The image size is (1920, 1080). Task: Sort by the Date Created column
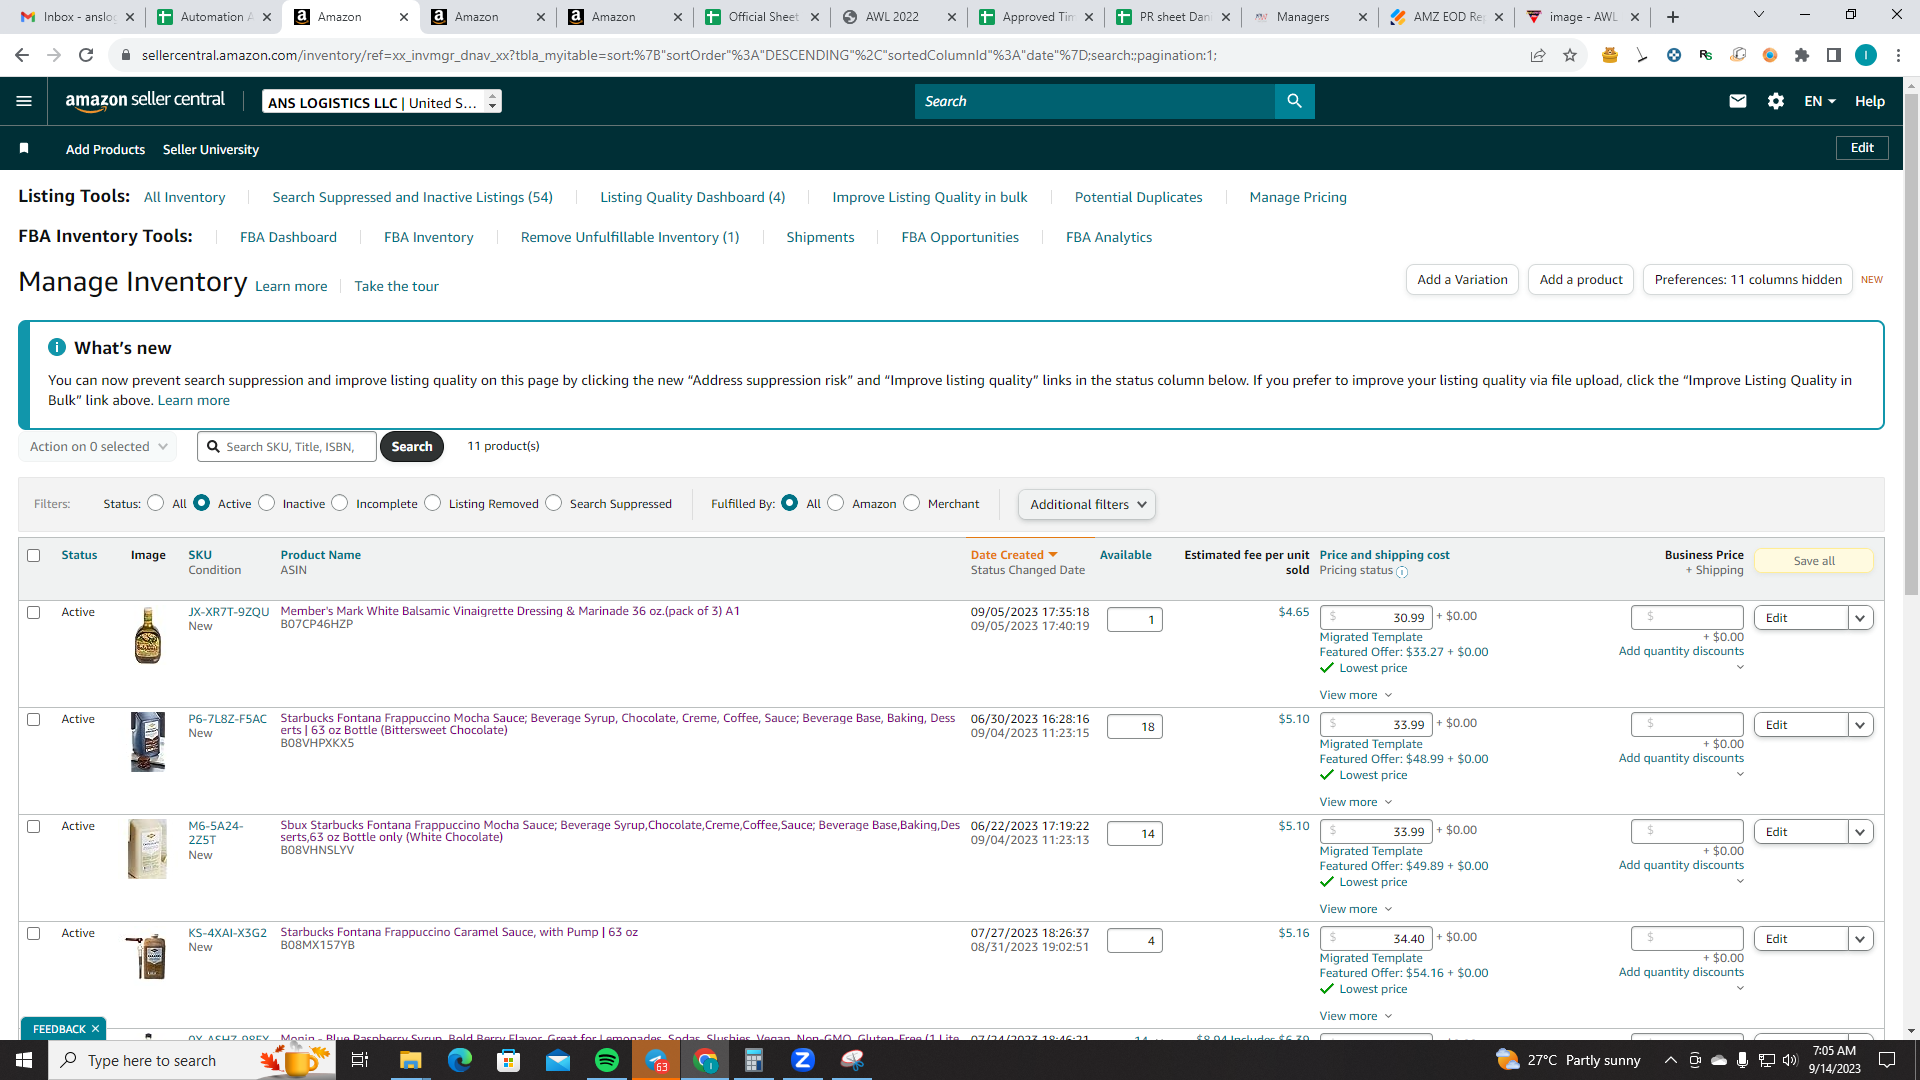[x=1014, y=555]
